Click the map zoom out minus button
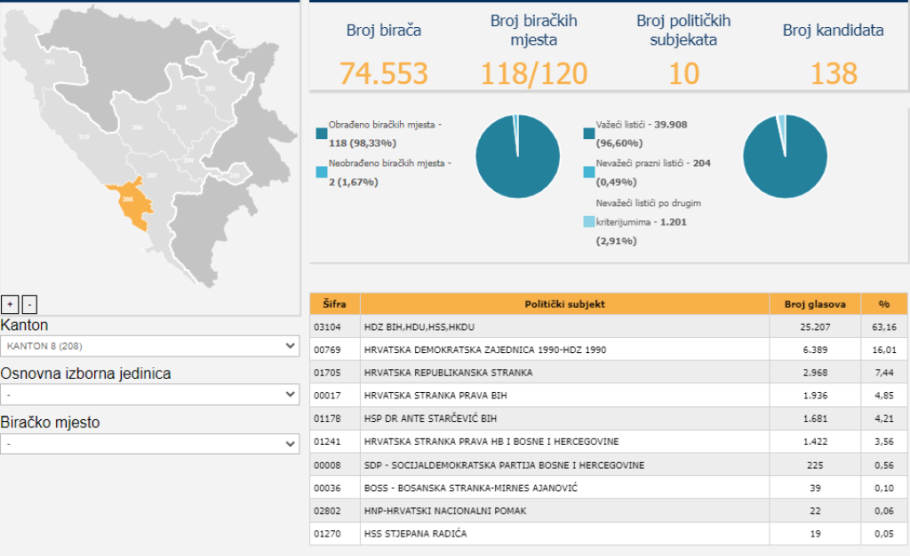 click(x=29, y=304)
